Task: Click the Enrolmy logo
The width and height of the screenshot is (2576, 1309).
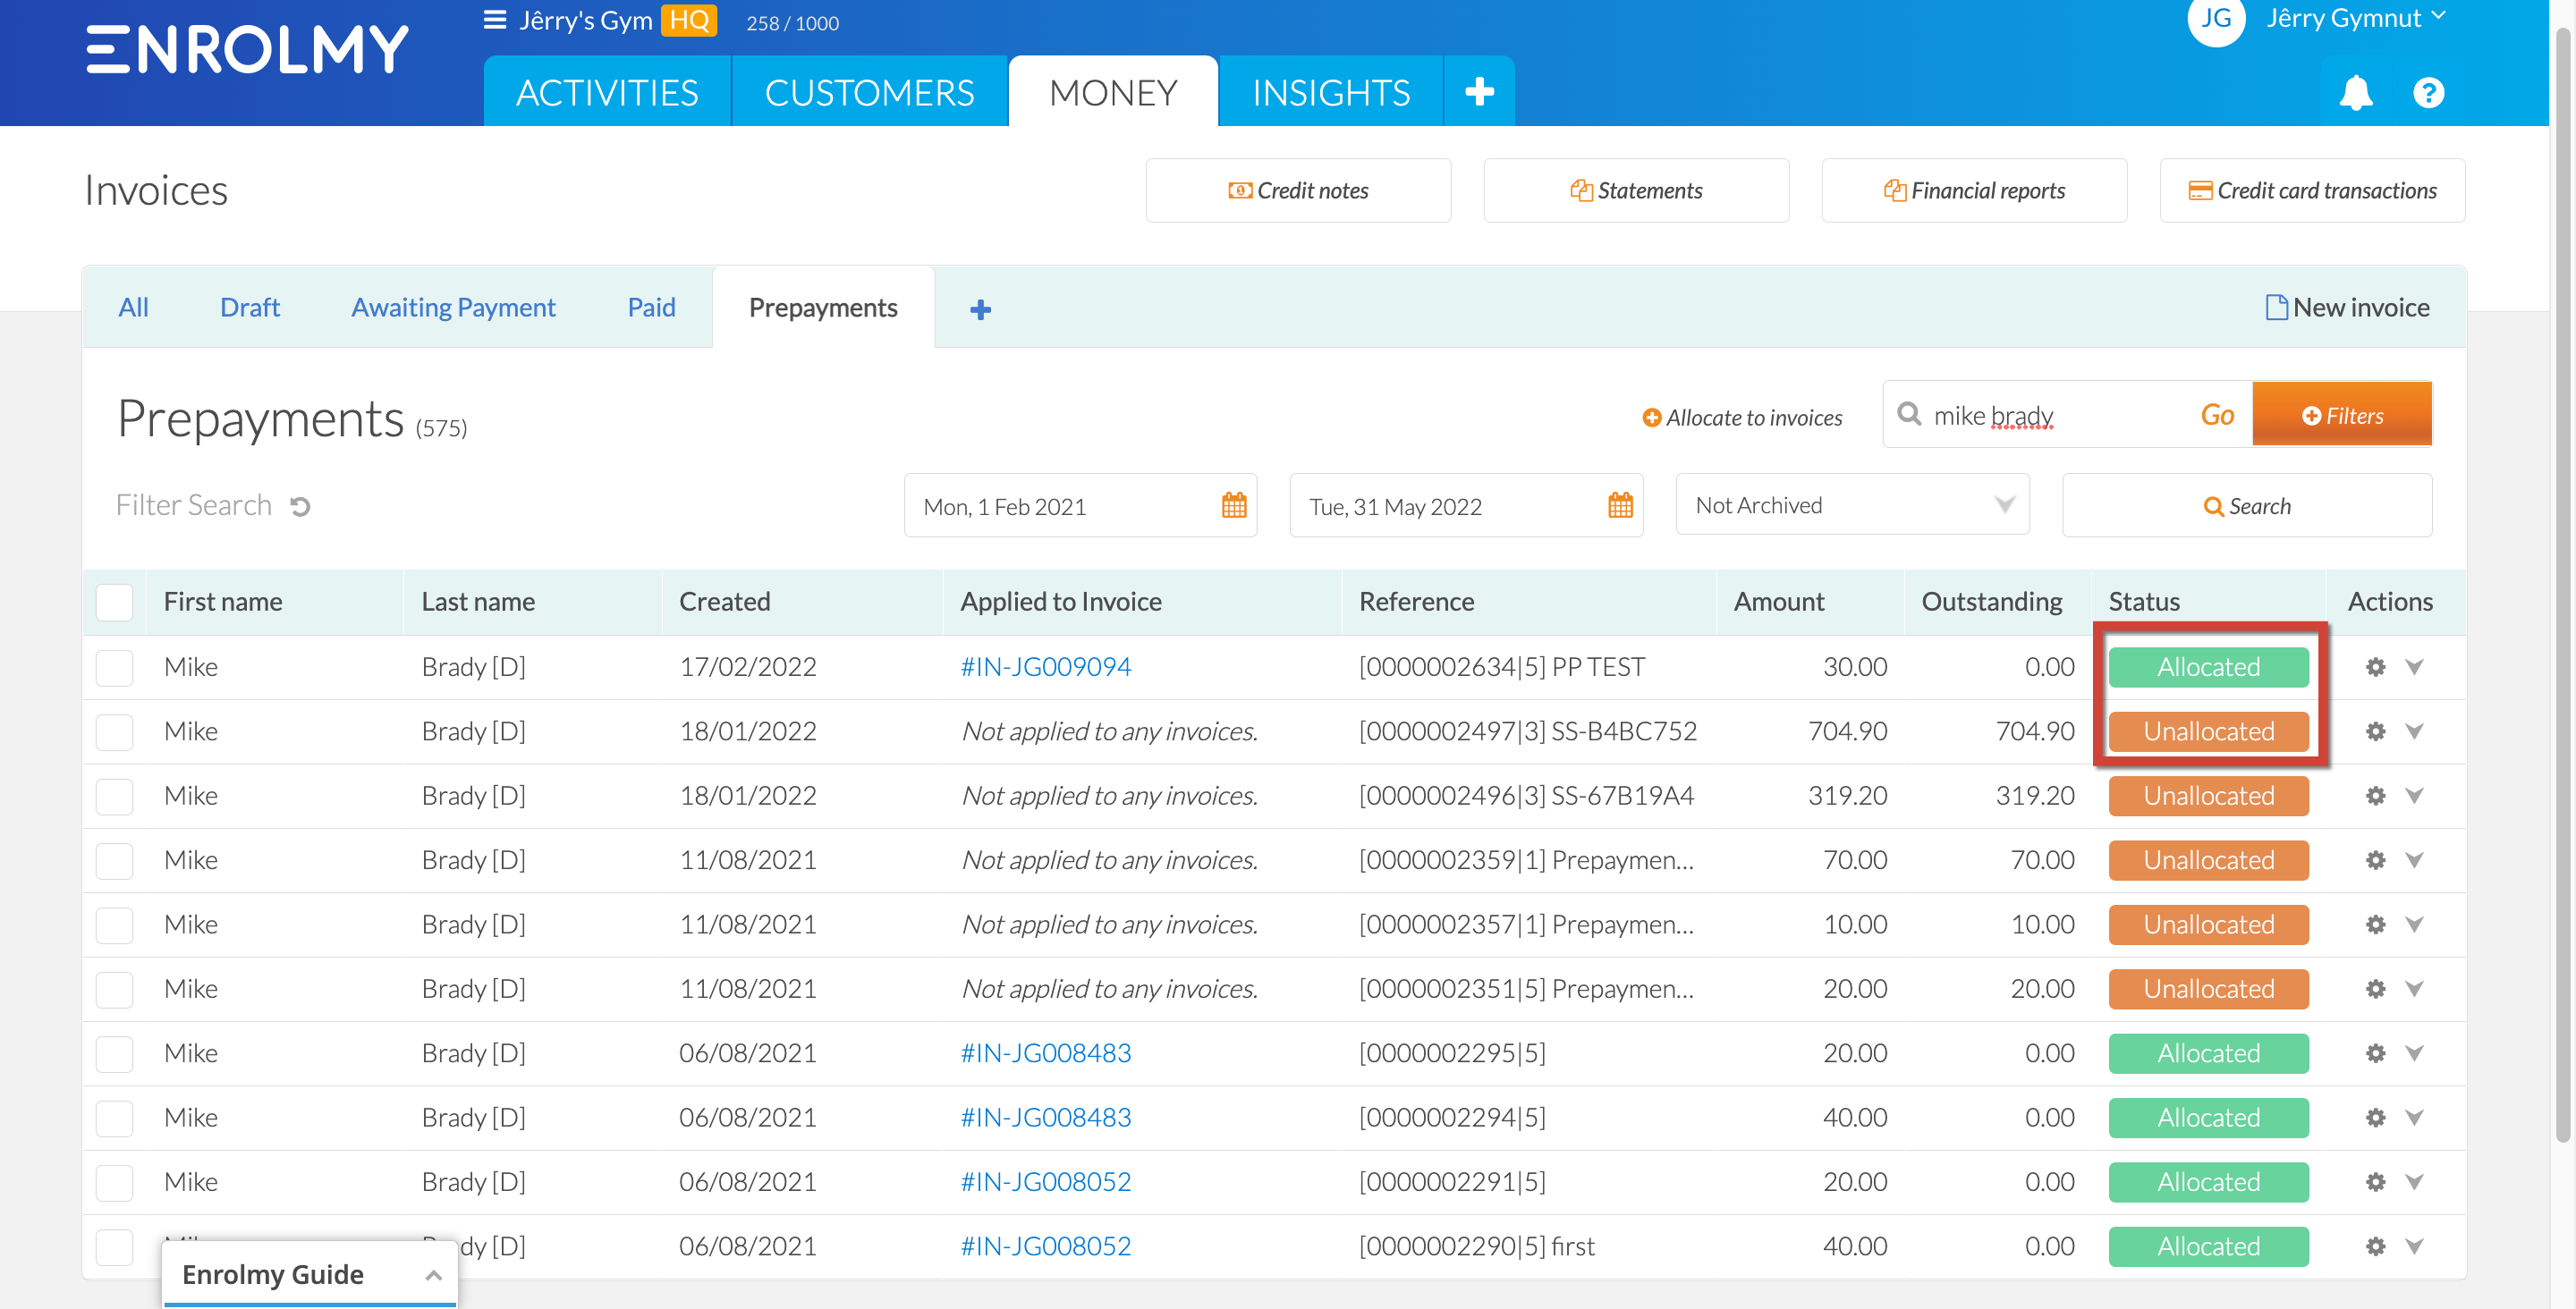Action: [247, 50]
